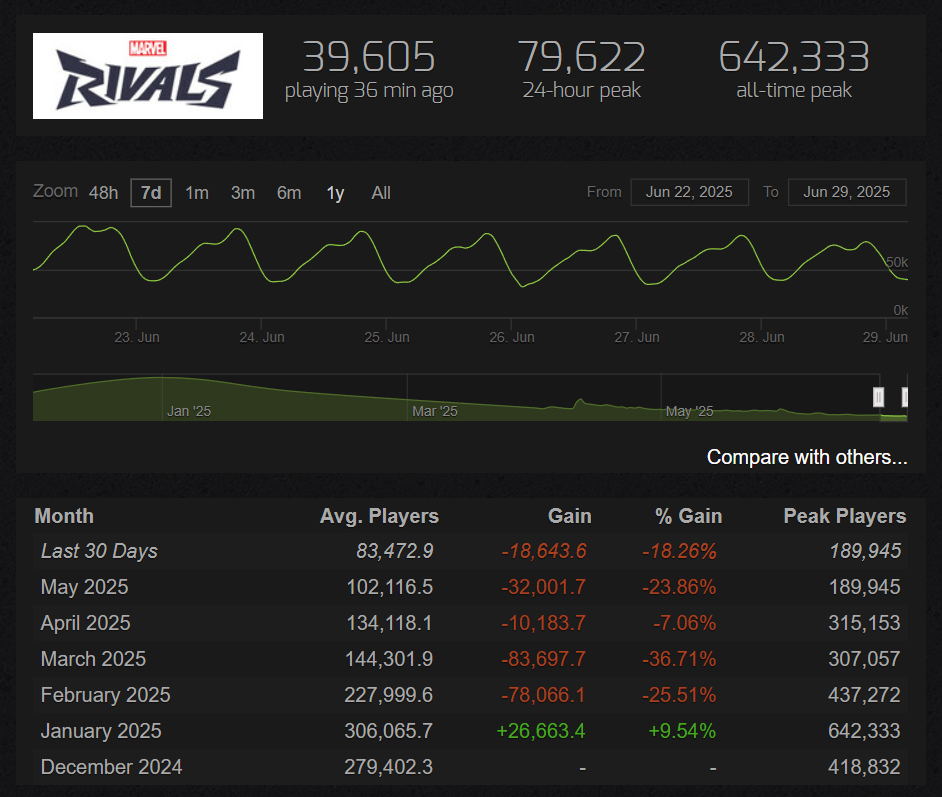
Task: Select the March 2025 row label
Action: (x=93, y=659)
